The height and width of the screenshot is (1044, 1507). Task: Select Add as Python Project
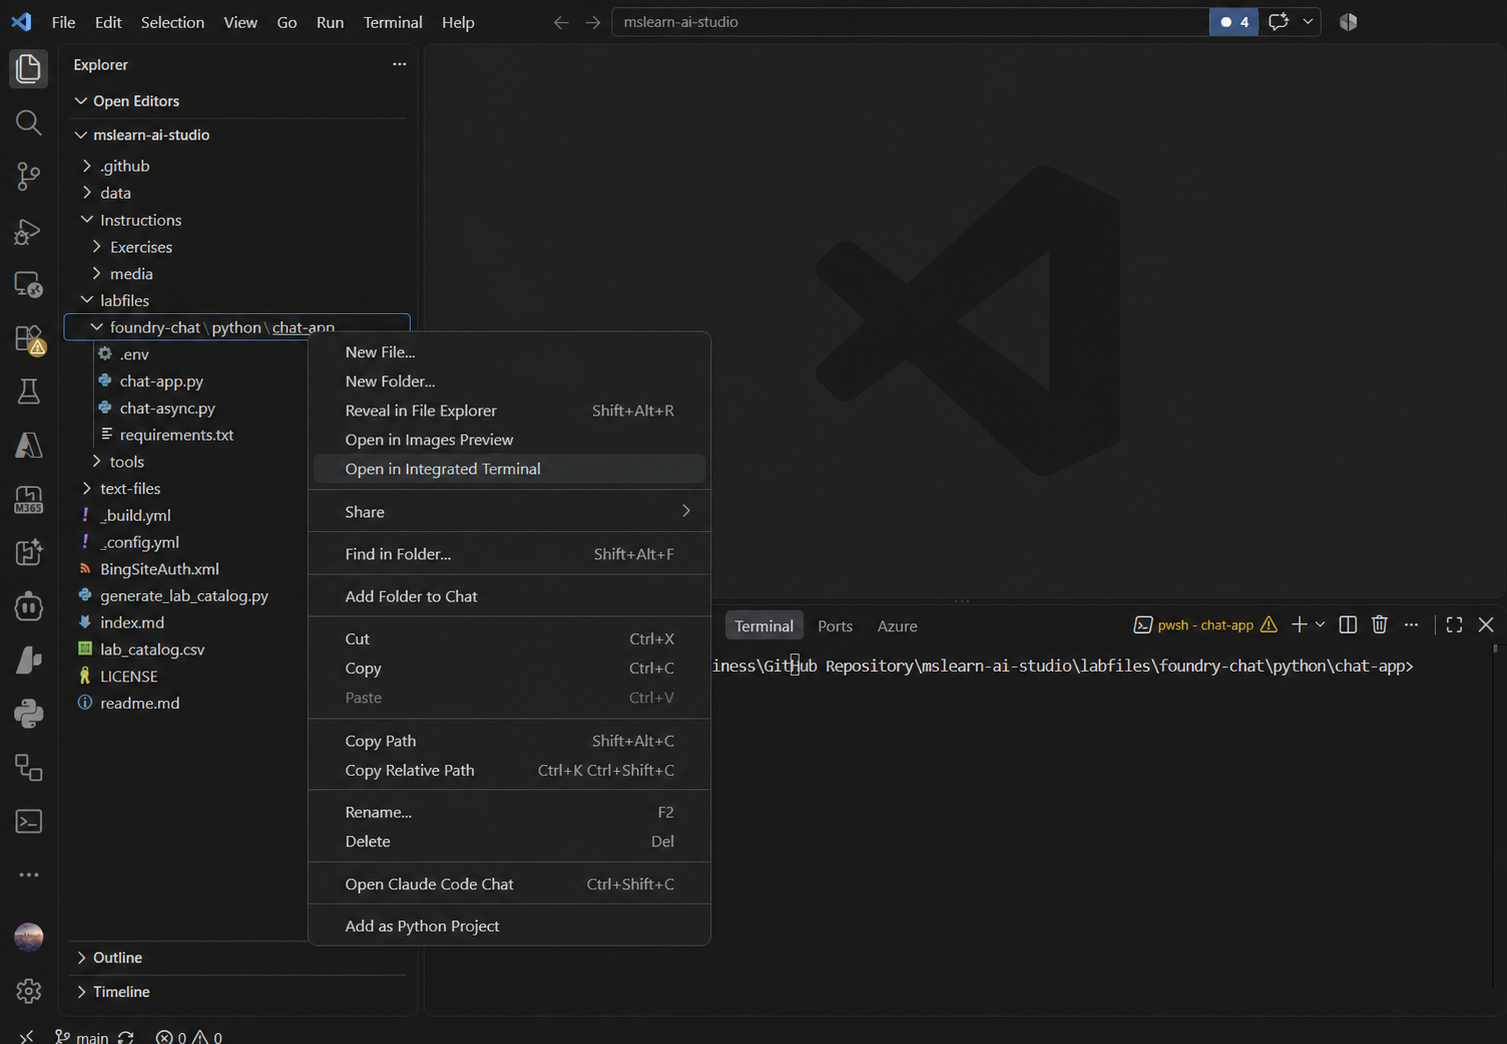tap(509, 926)
